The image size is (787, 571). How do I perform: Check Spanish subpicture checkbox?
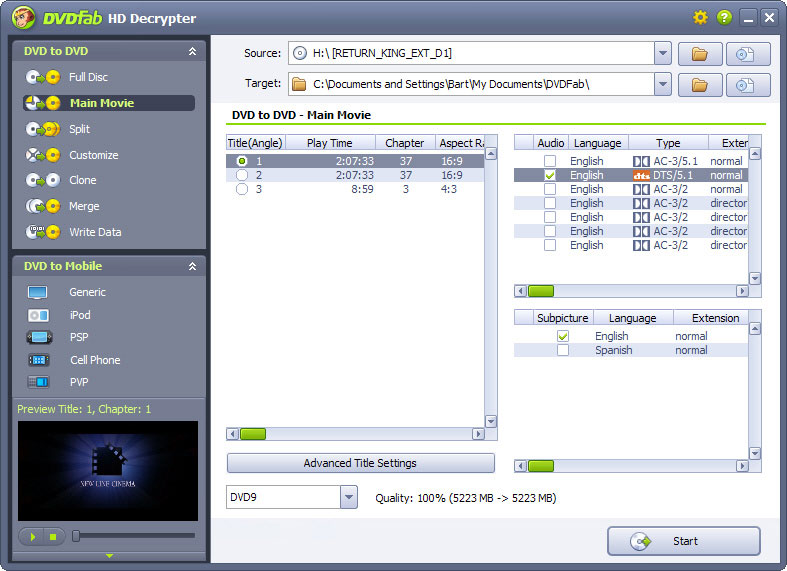click(x=563, y=350)
